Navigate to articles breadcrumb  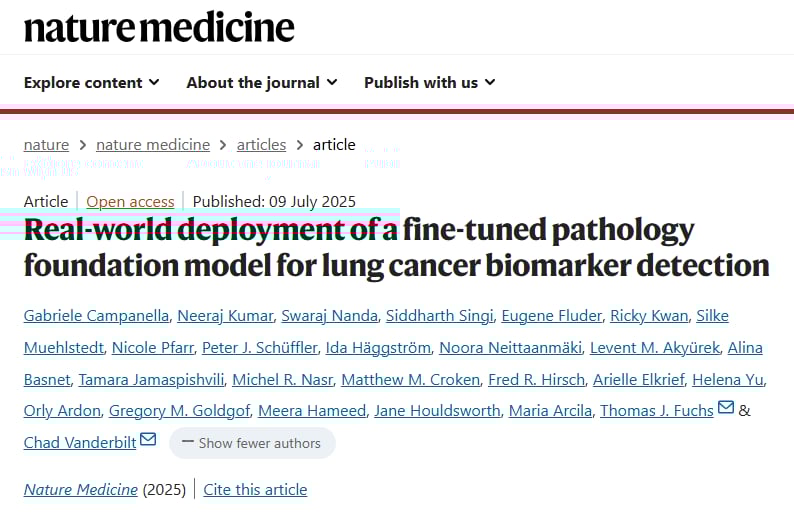click(261, 144)
